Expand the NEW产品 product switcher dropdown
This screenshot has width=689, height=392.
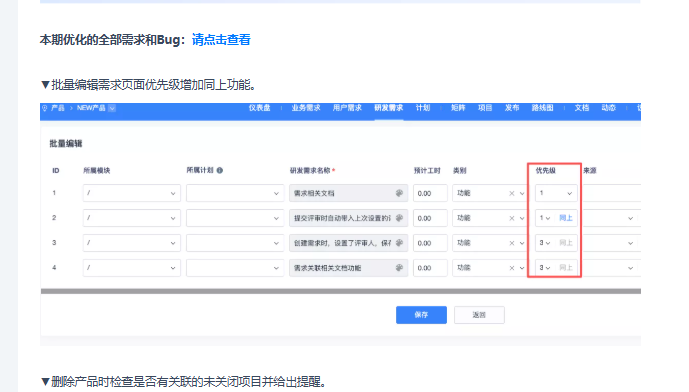(x=112, y=108)
